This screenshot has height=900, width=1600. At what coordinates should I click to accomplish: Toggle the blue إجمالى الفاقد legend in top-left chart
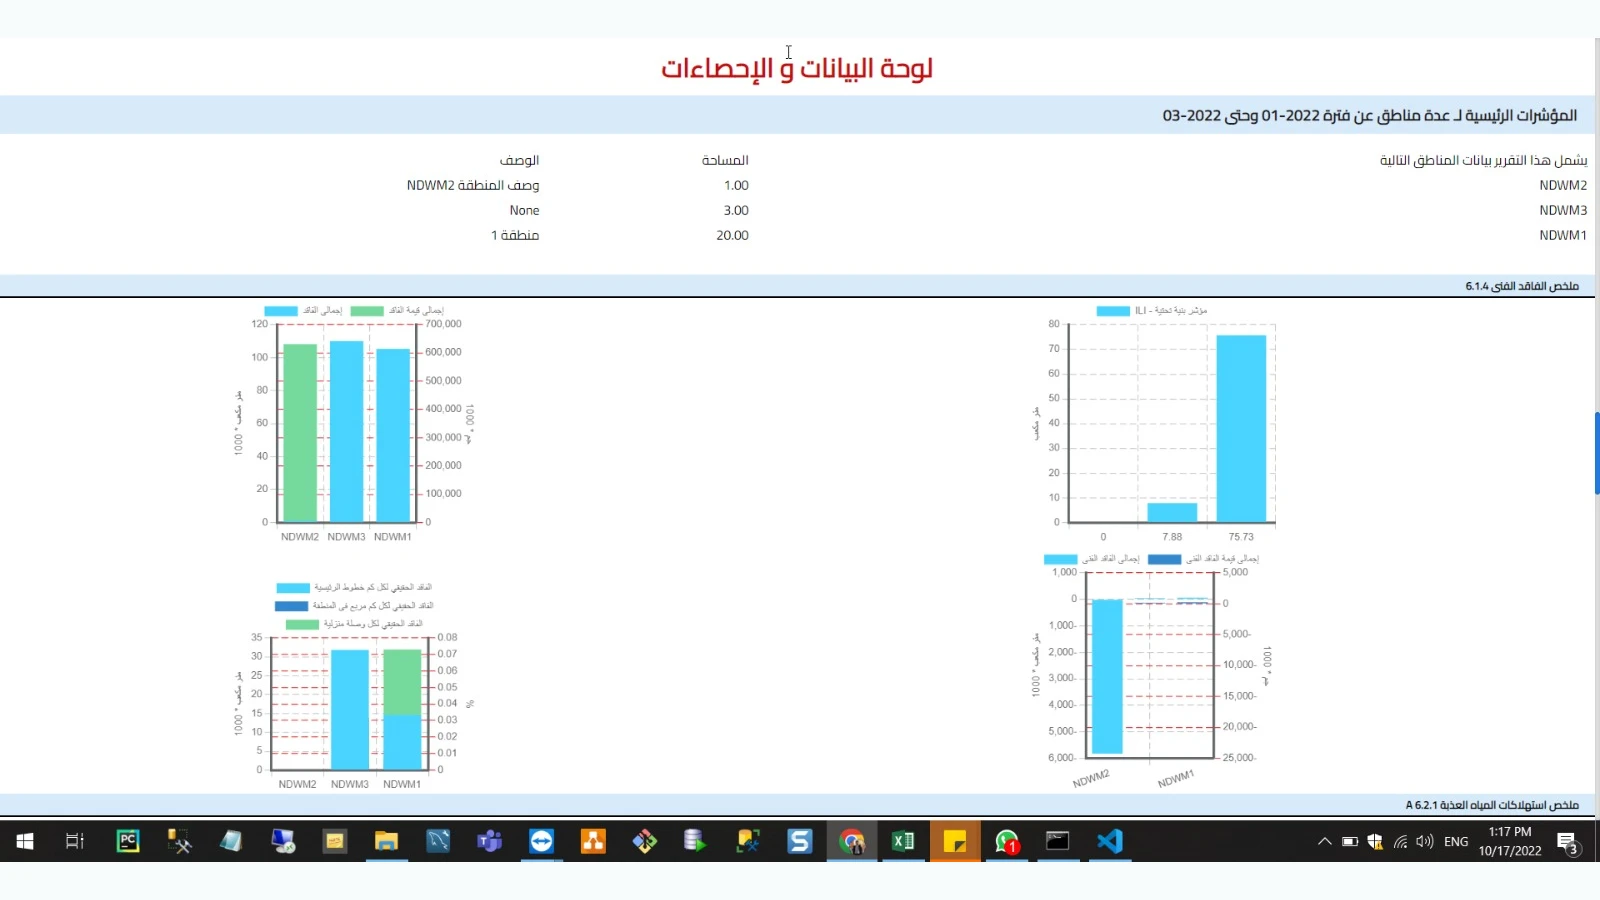click(304, 311)
